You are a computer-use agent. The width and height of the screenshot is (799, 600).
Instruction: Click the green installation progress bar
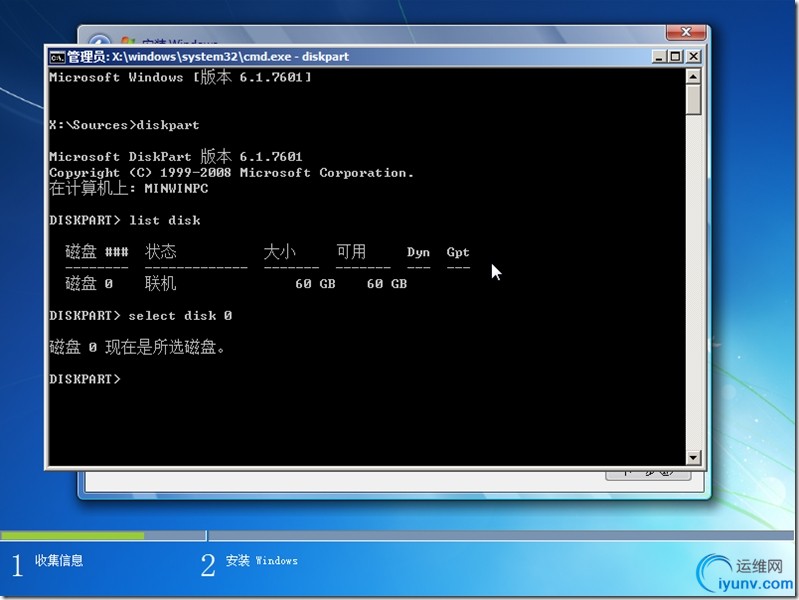click(72, 536)
